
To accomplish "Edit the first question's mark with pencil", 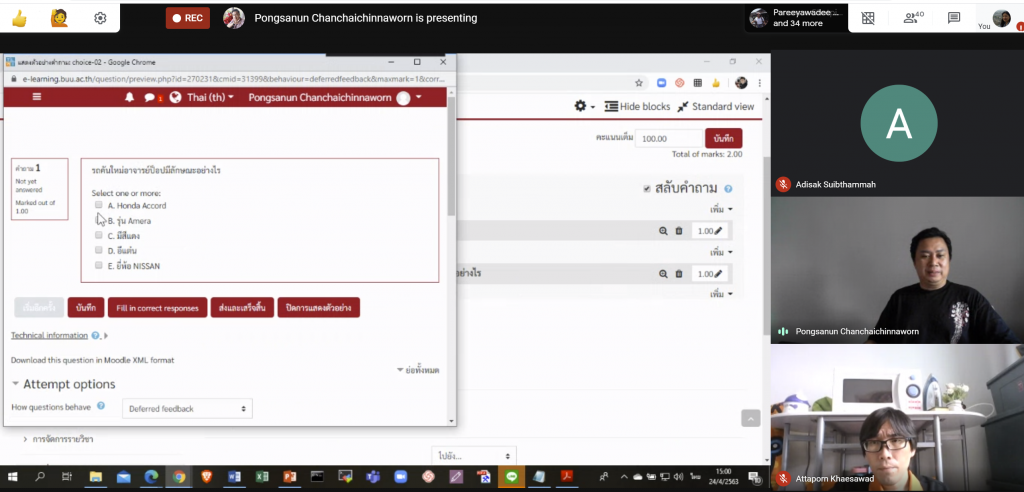I will tap(718, 231).
